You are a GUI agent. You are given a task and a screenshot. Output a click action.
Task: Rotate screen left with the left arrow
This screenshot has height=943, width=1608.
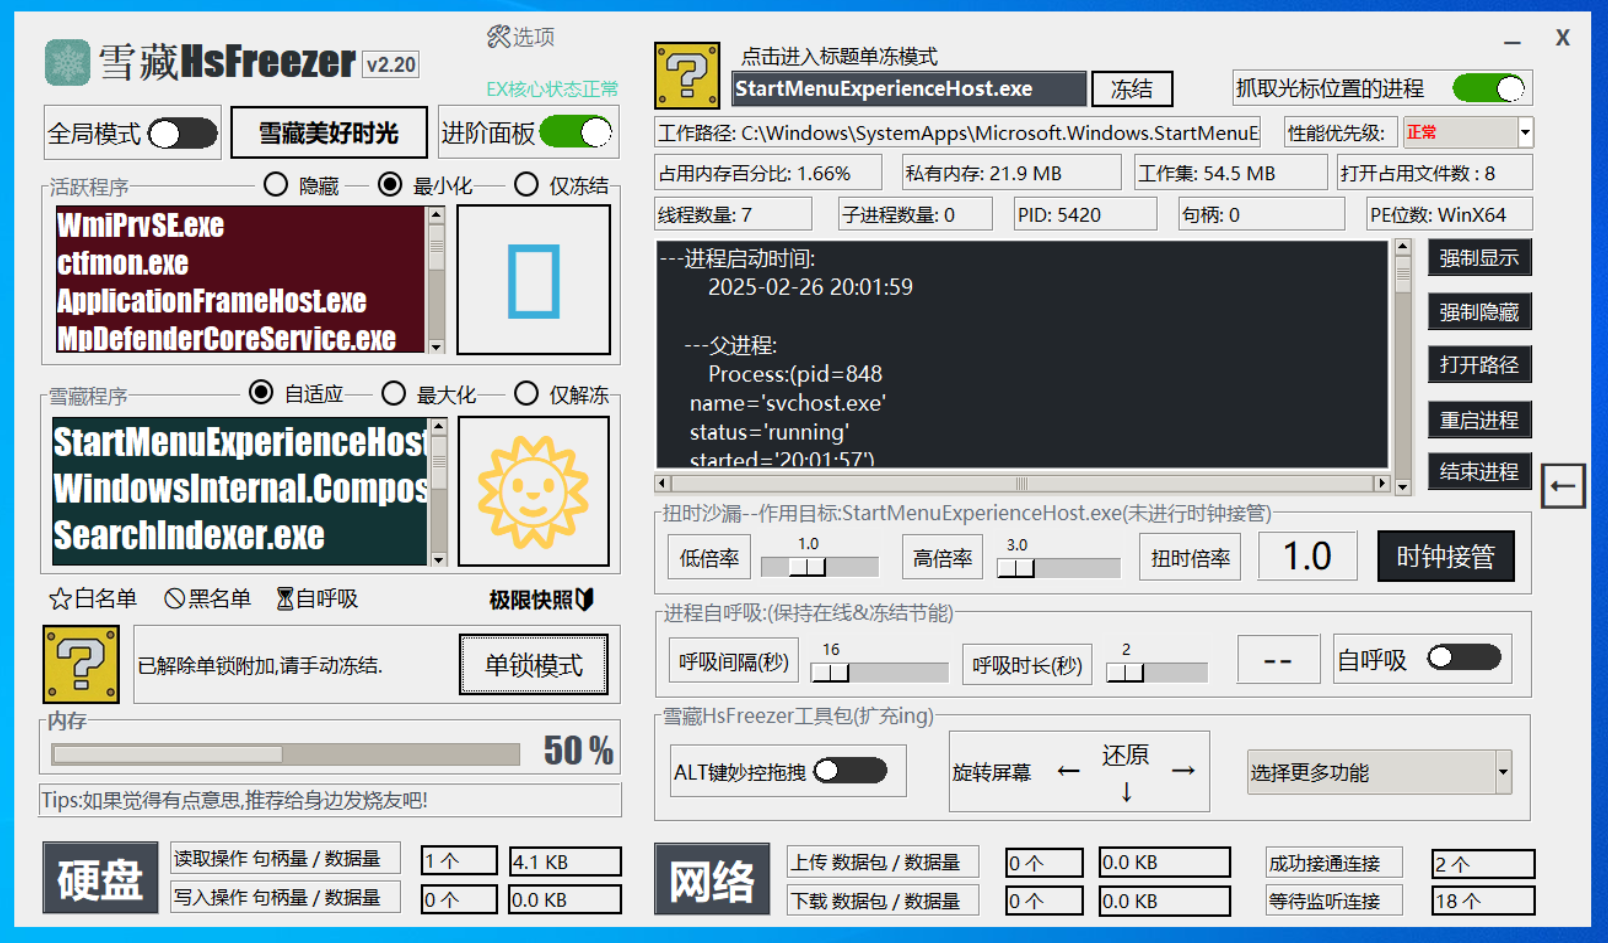point(1068,771)
